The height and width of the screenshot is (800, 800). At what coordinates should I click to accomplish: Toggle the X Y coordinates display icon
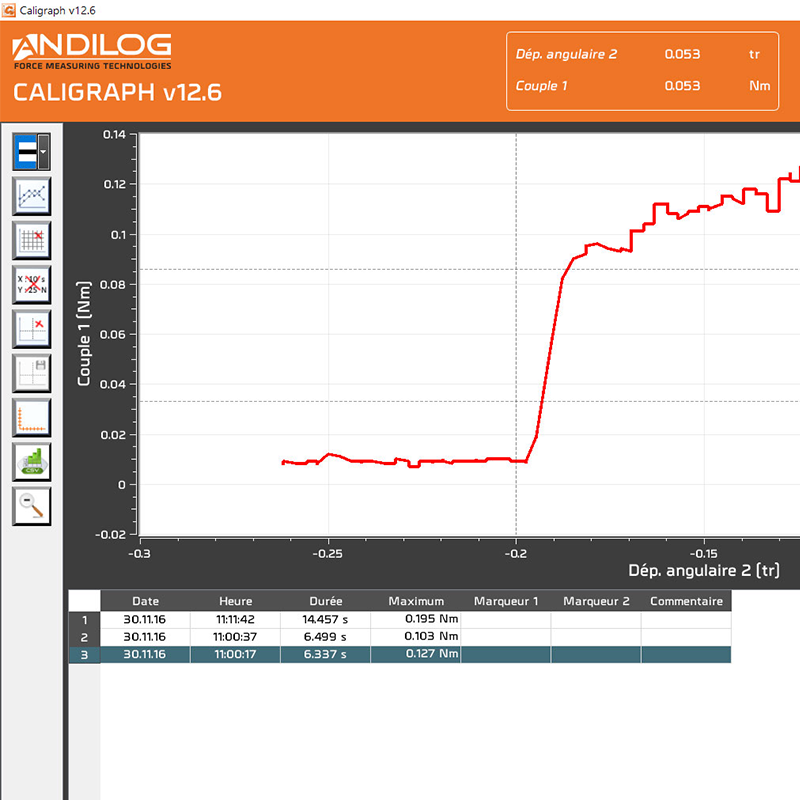pos(31,285)
